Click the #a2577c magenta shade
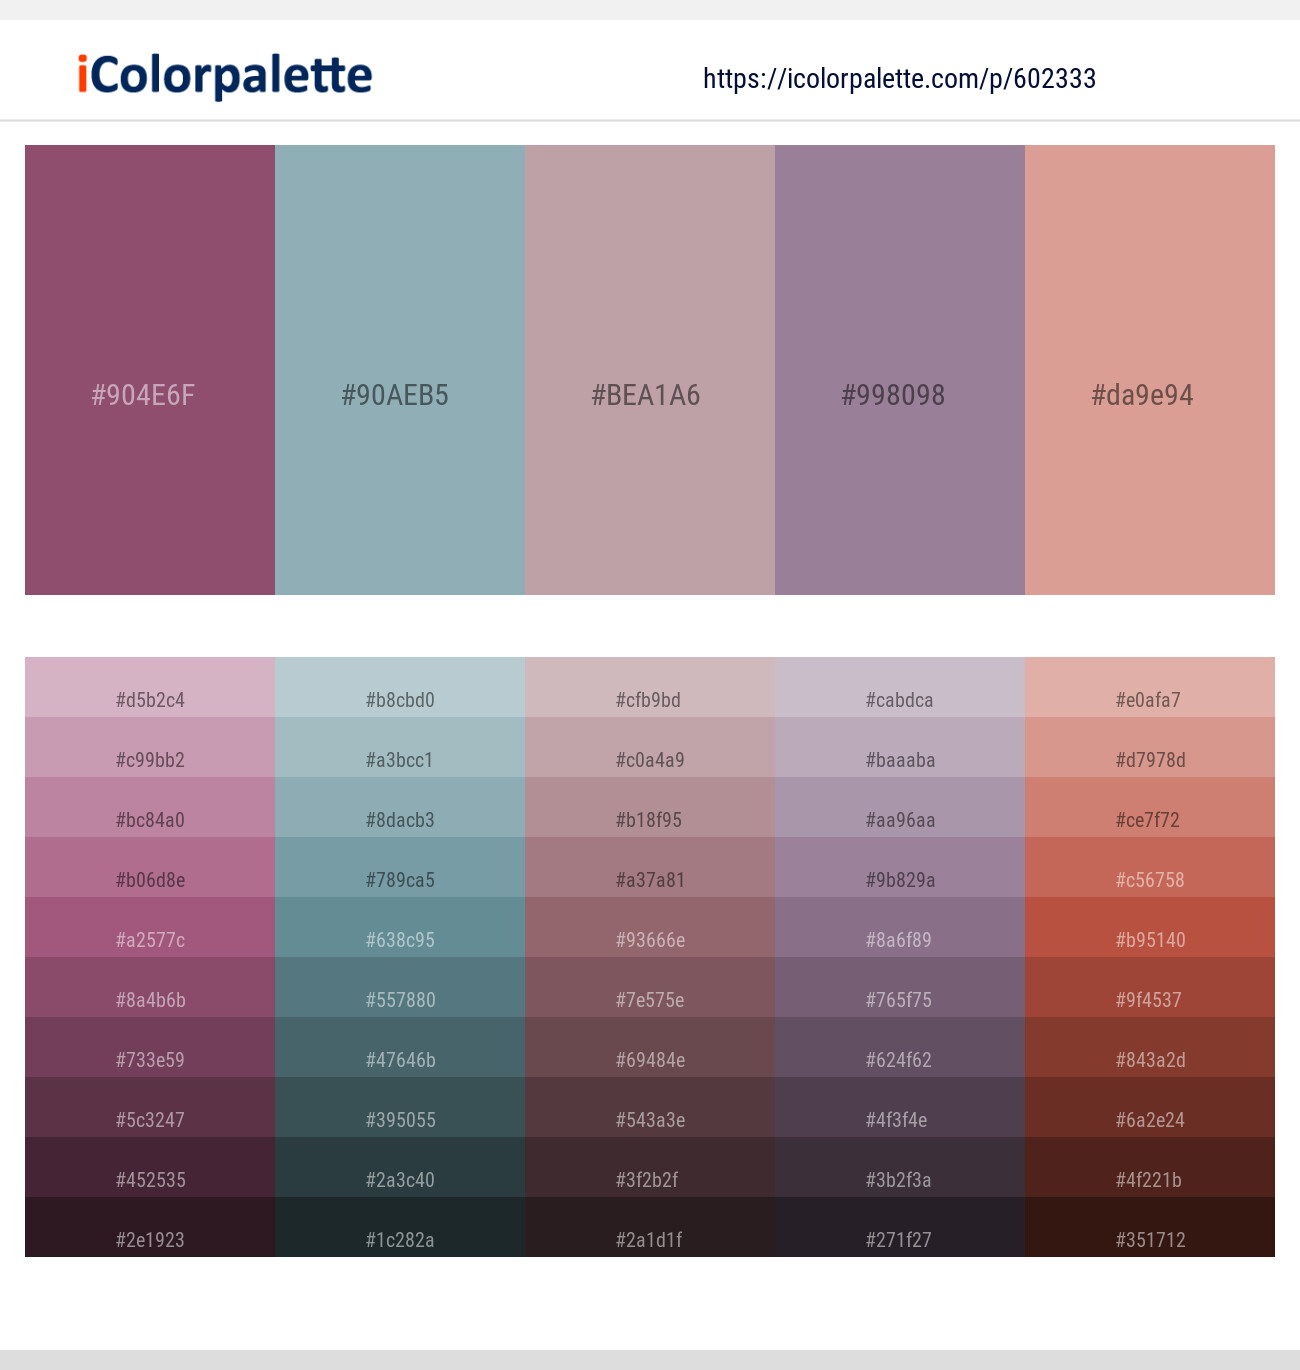This screenshot has height=1370, width=1300. (x=150, y=928)
